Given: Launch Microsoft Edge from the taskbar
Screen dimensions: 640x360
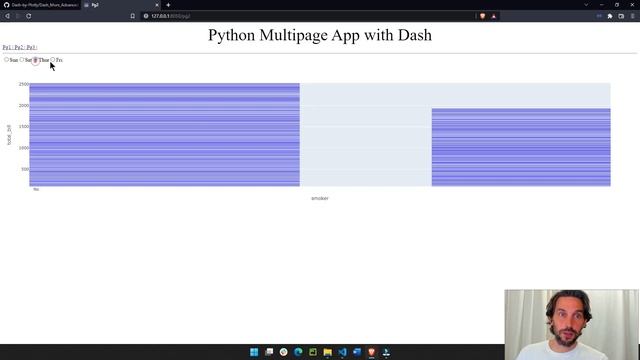Looking at the screenshot, I should [298, 352].
